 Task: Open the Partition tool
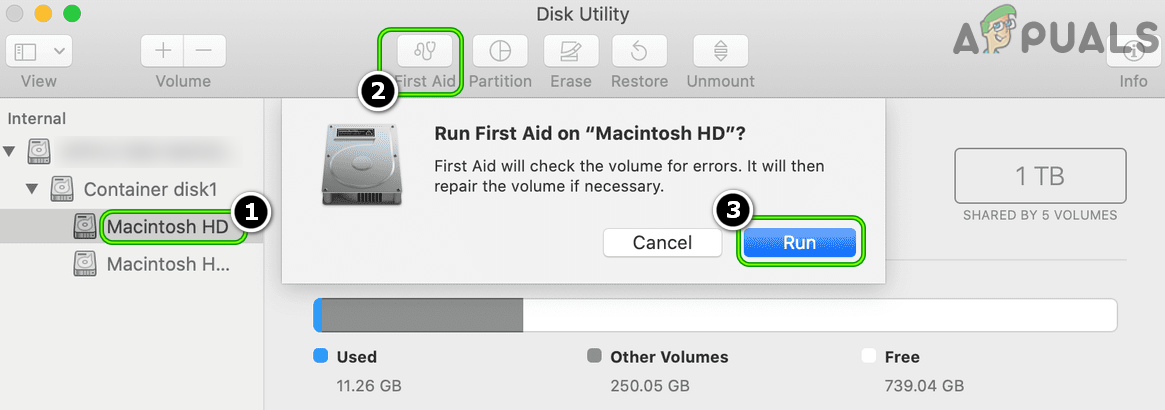click(500, 51)
